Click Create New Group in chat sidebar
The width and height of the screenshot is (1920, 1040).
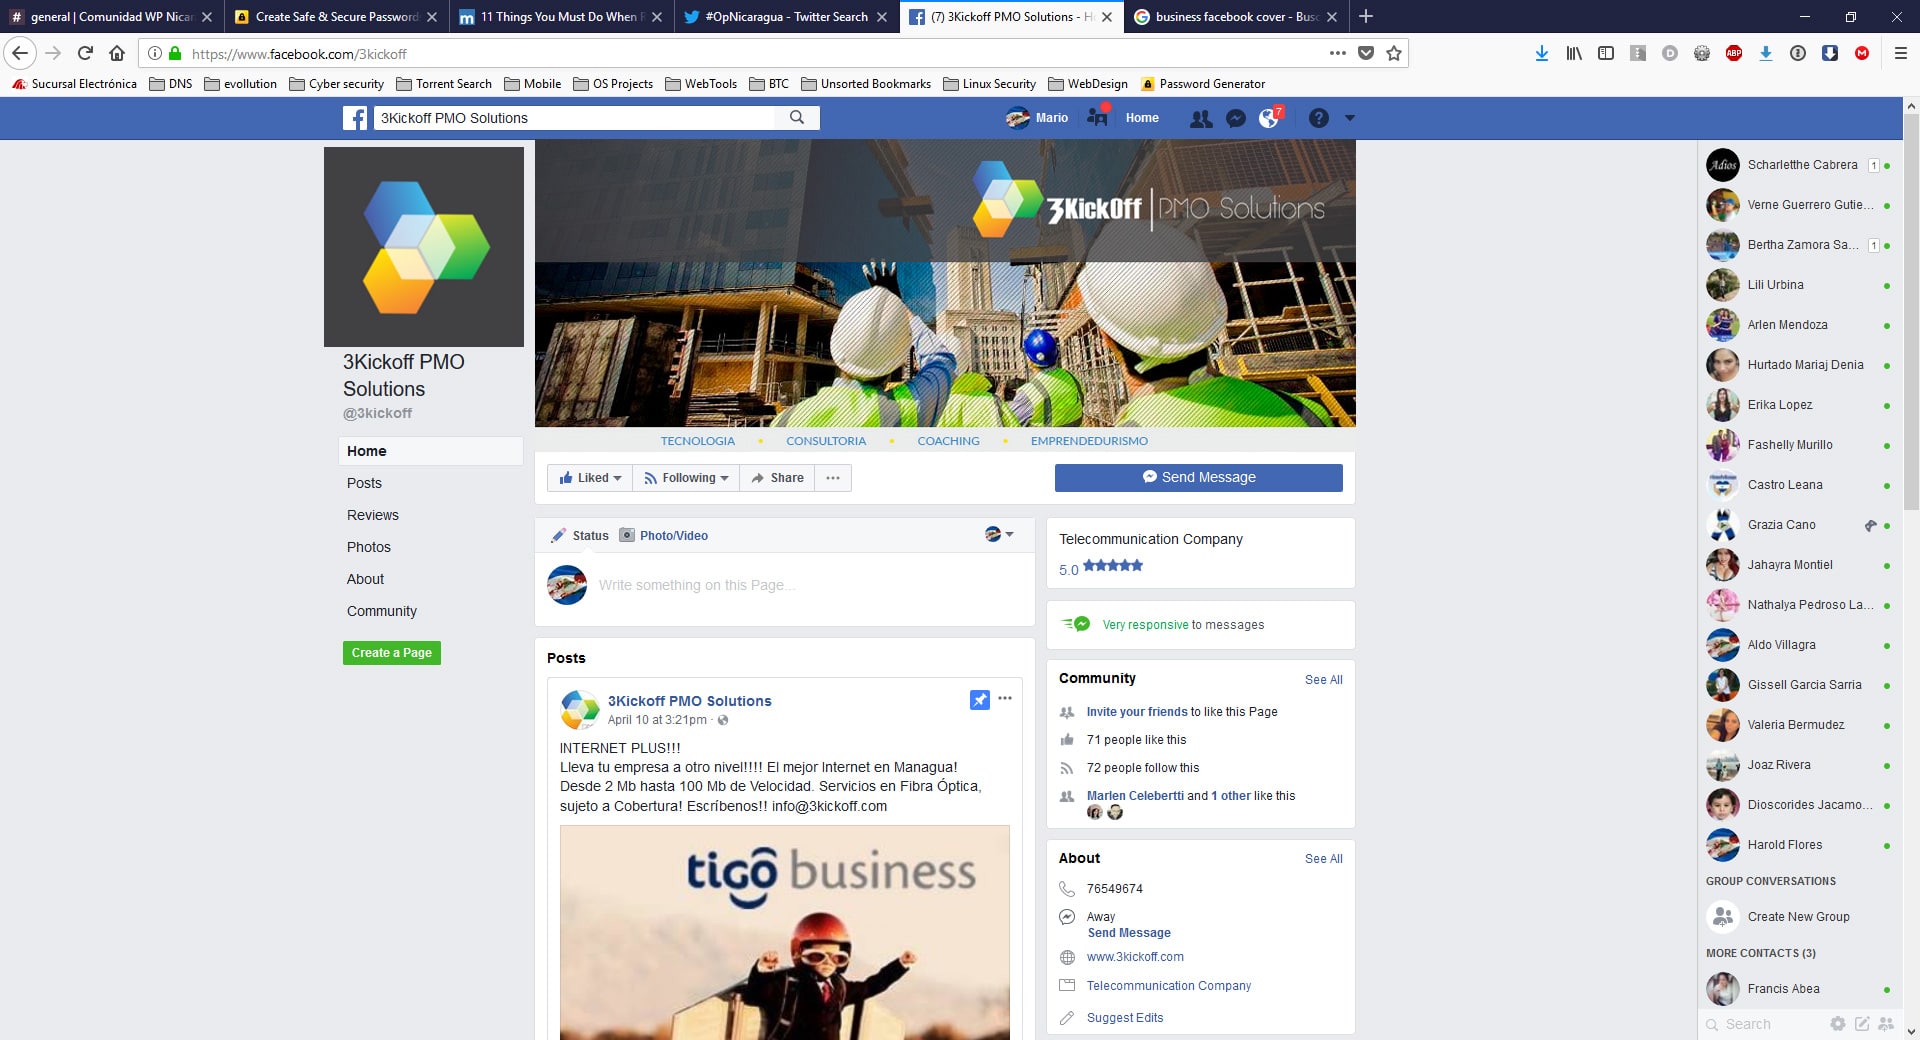coord(1797,917)
